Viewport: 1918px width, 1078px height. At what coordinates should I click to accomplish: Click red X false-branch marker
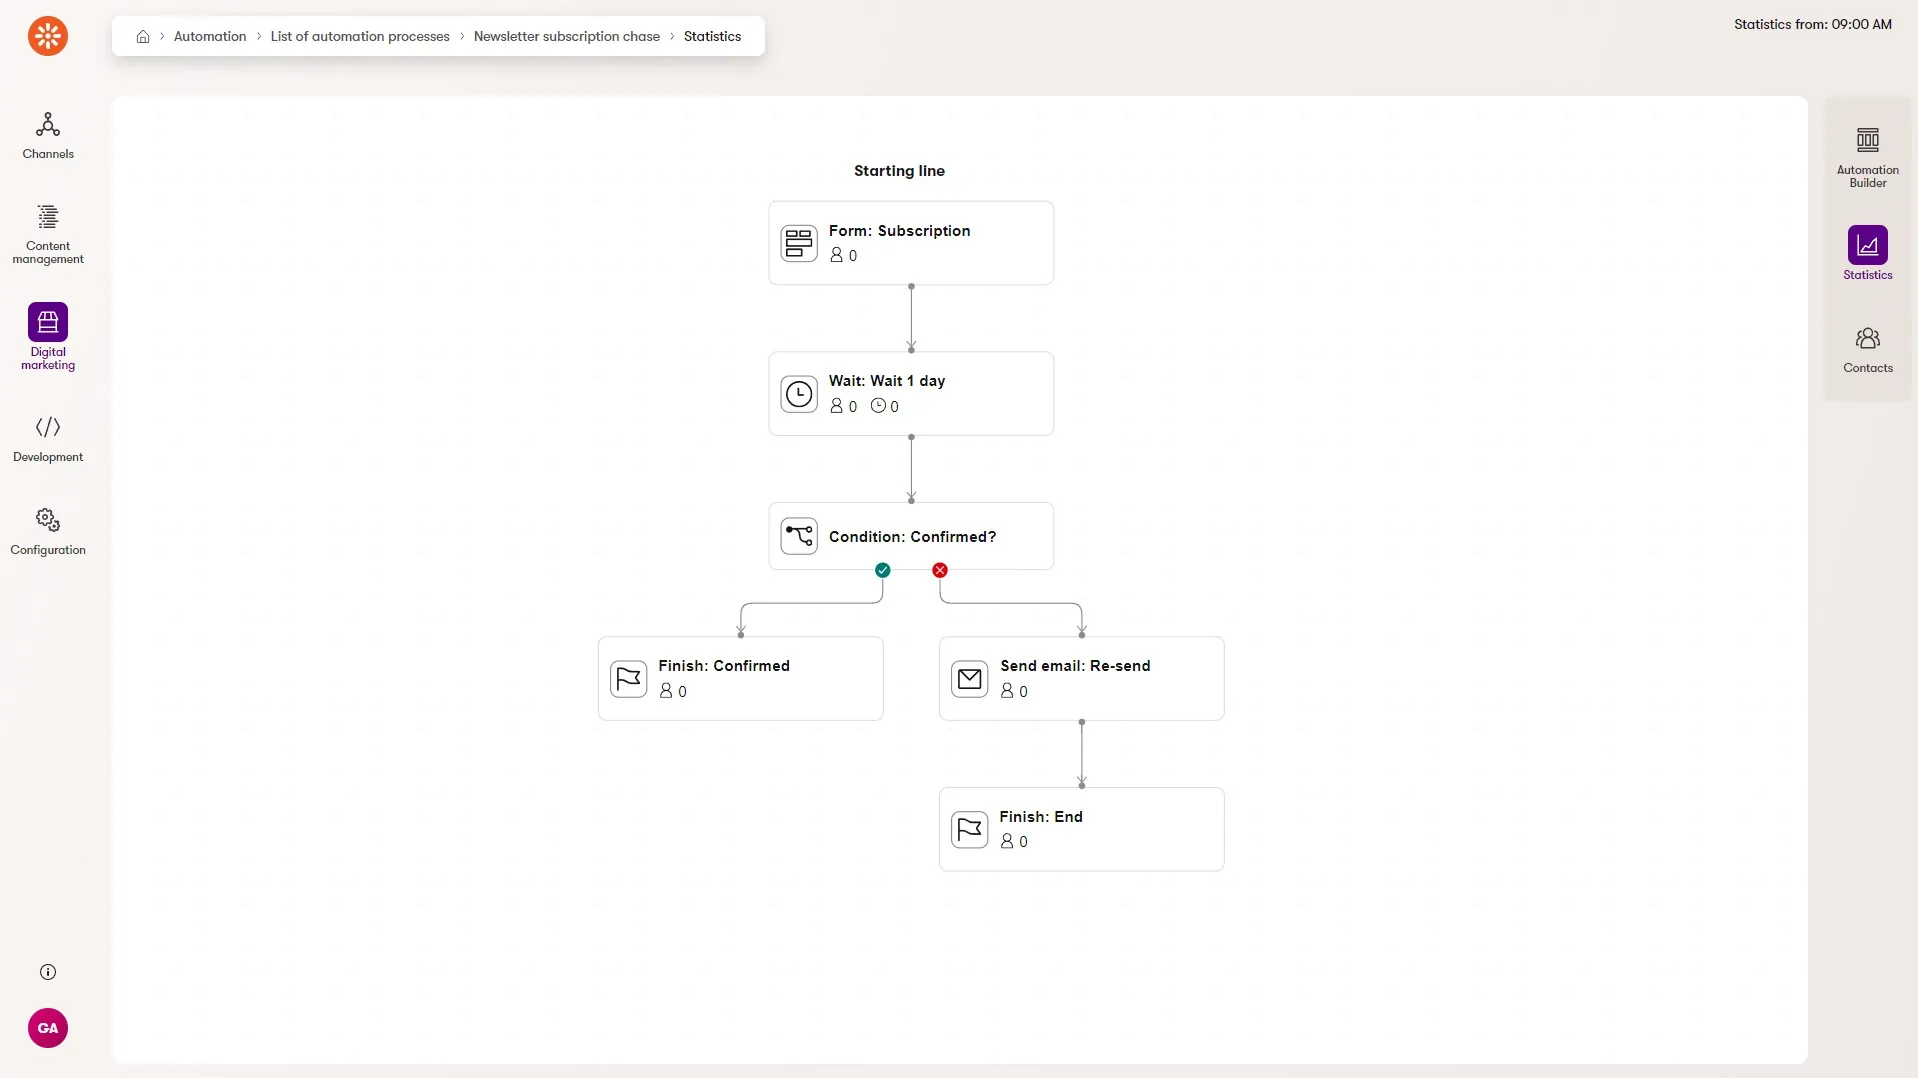tap(940, 570)
